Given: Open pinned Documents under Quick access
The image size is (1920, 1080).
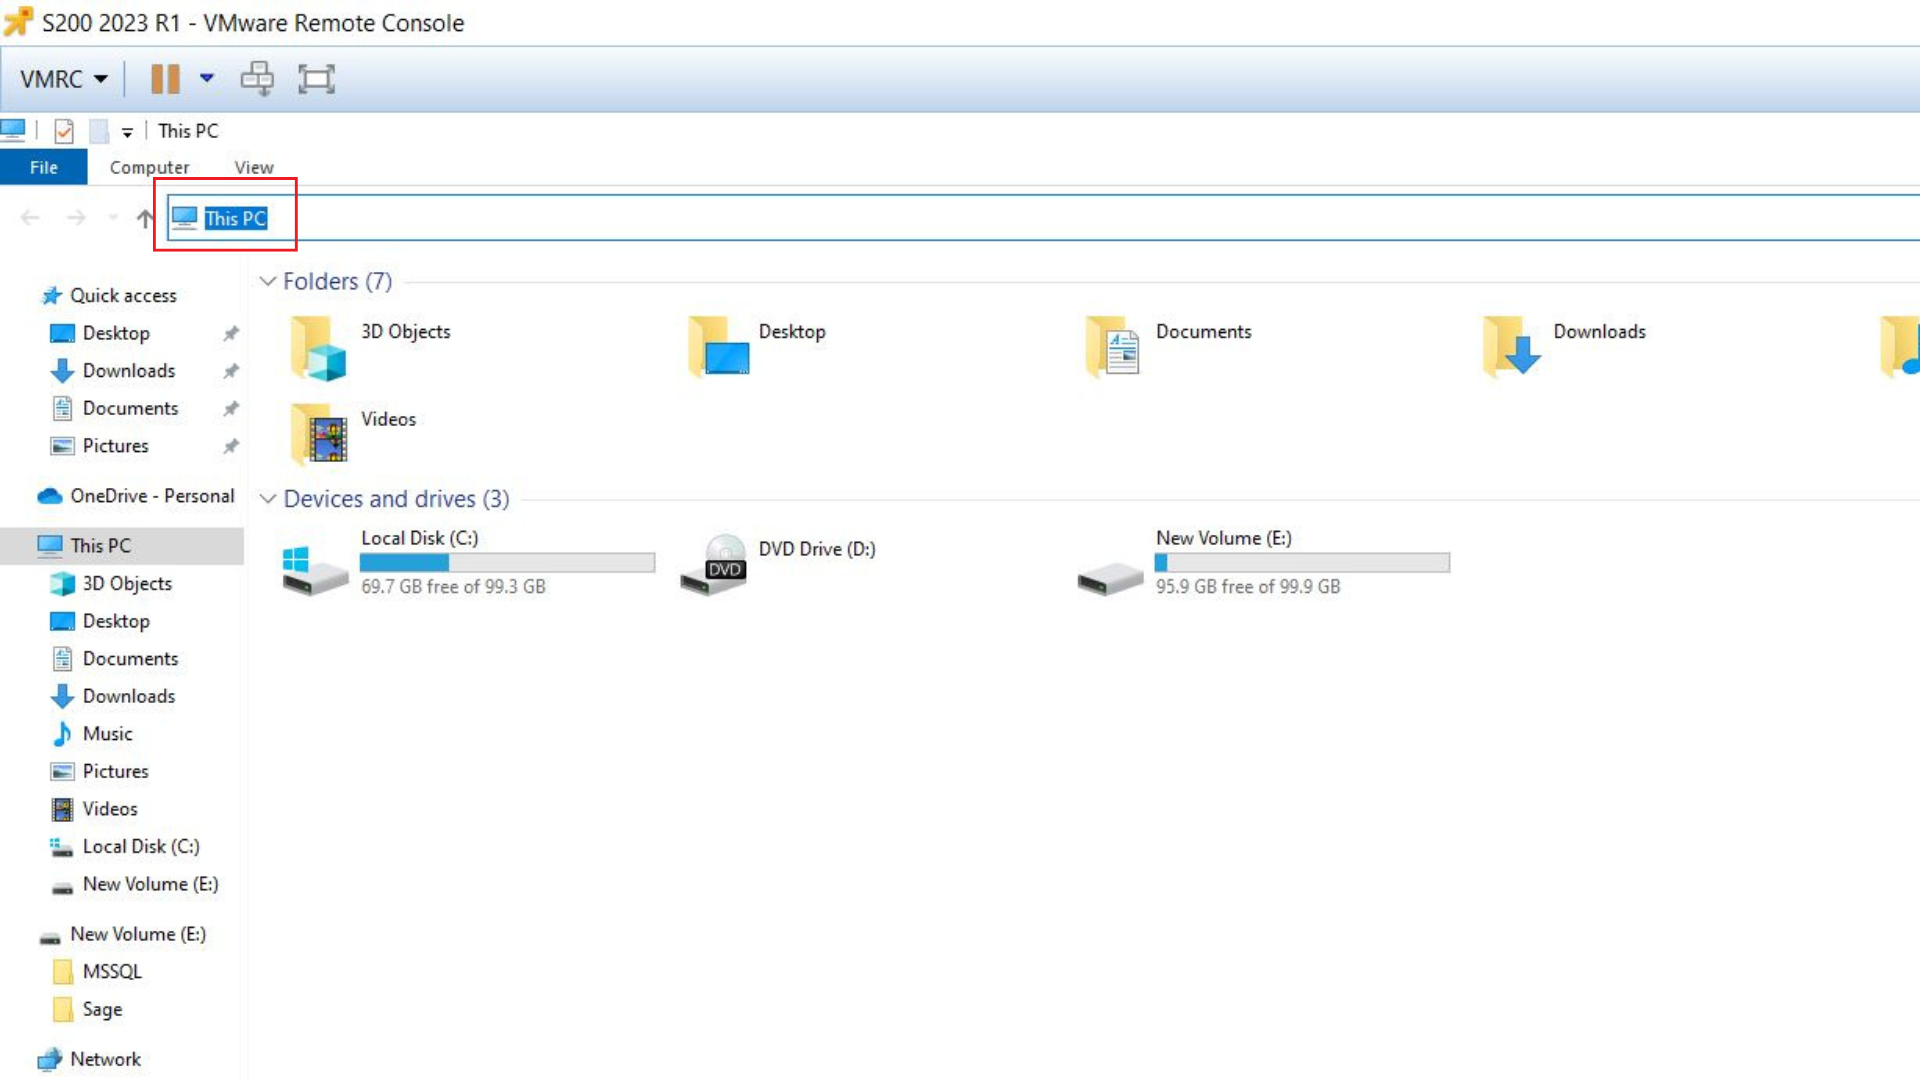Looking at the screenshot, I should coord(130,408).
